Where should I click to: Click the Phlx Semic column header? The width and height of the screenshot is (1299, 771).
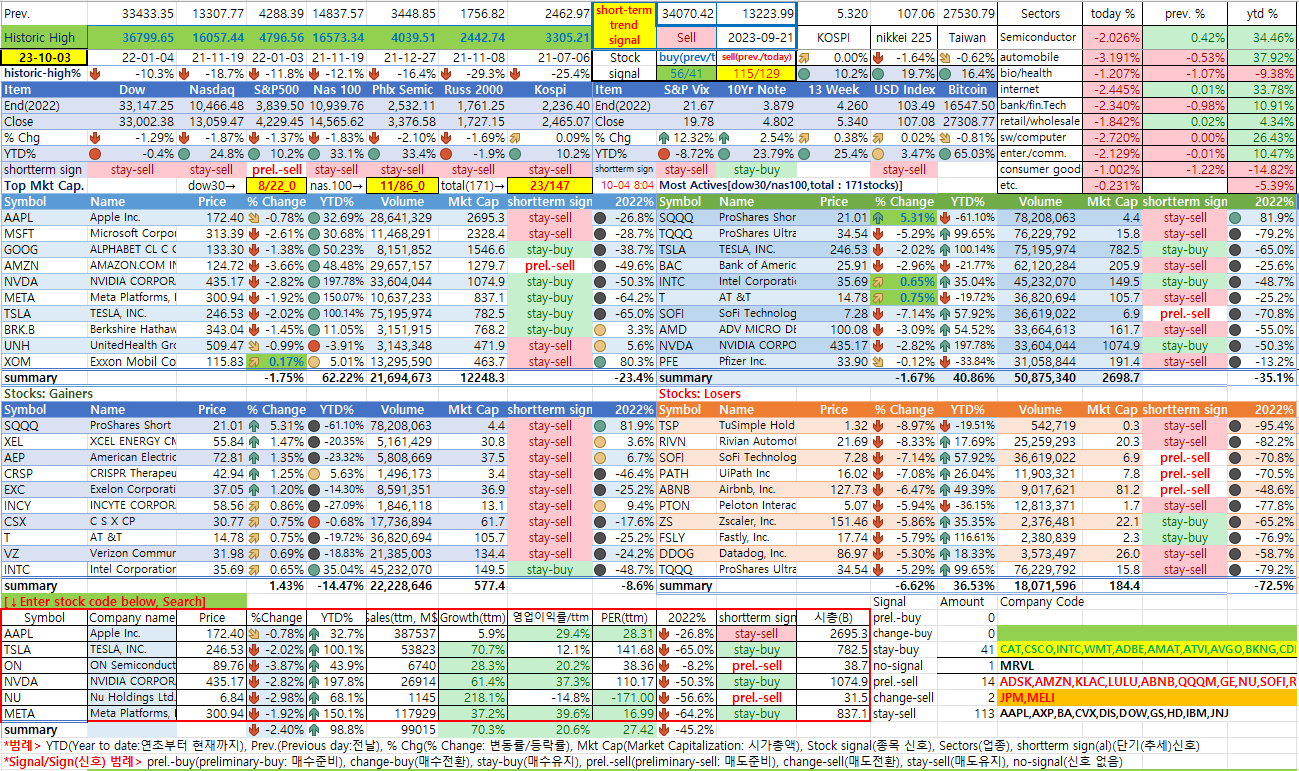click(402, 89)
